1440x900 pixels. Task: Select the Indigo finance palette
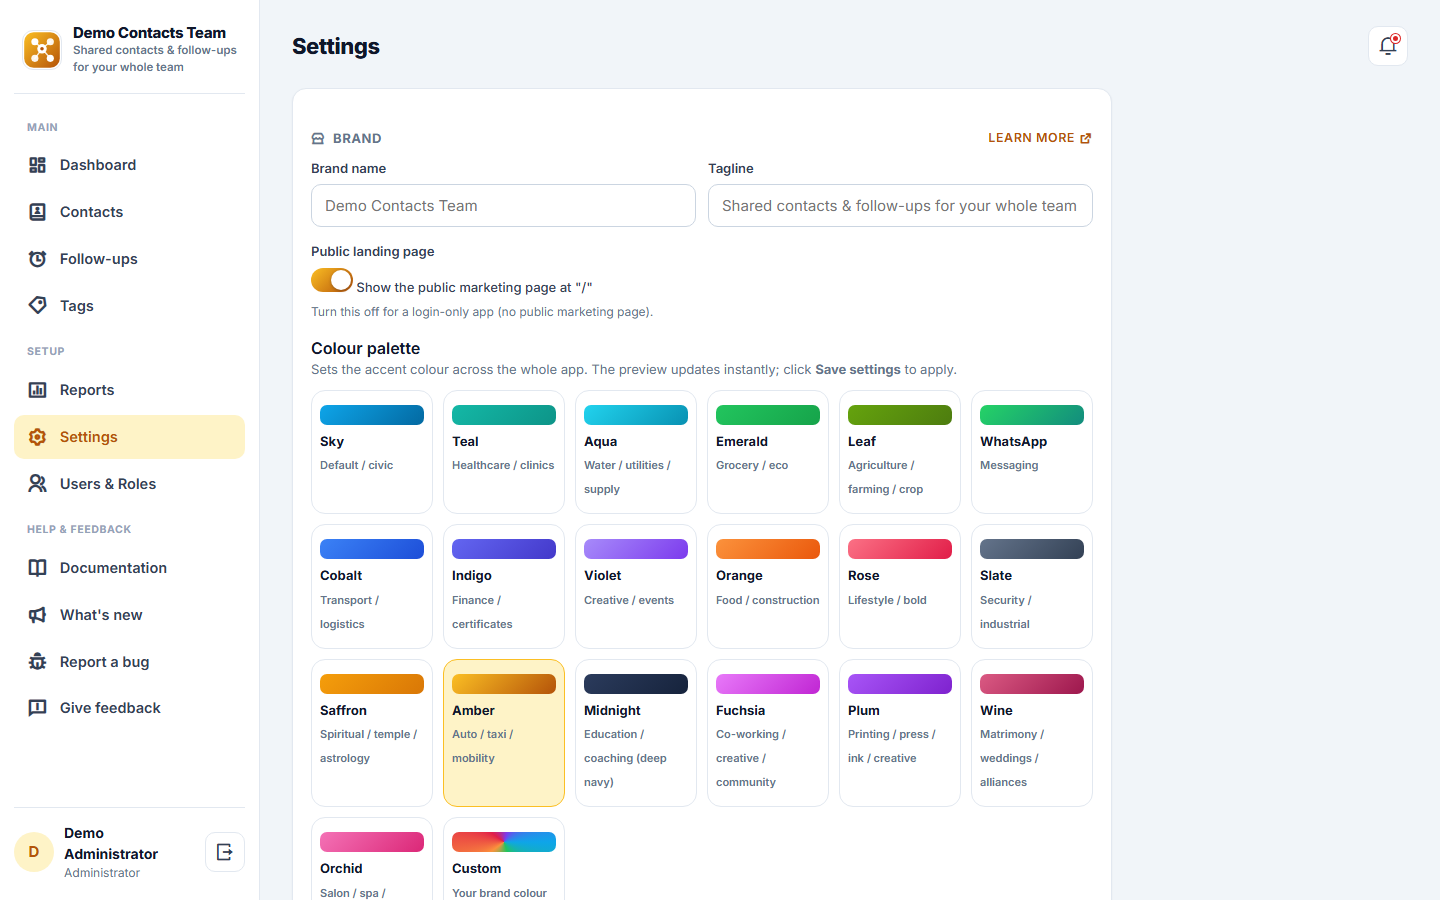point(504,586)
